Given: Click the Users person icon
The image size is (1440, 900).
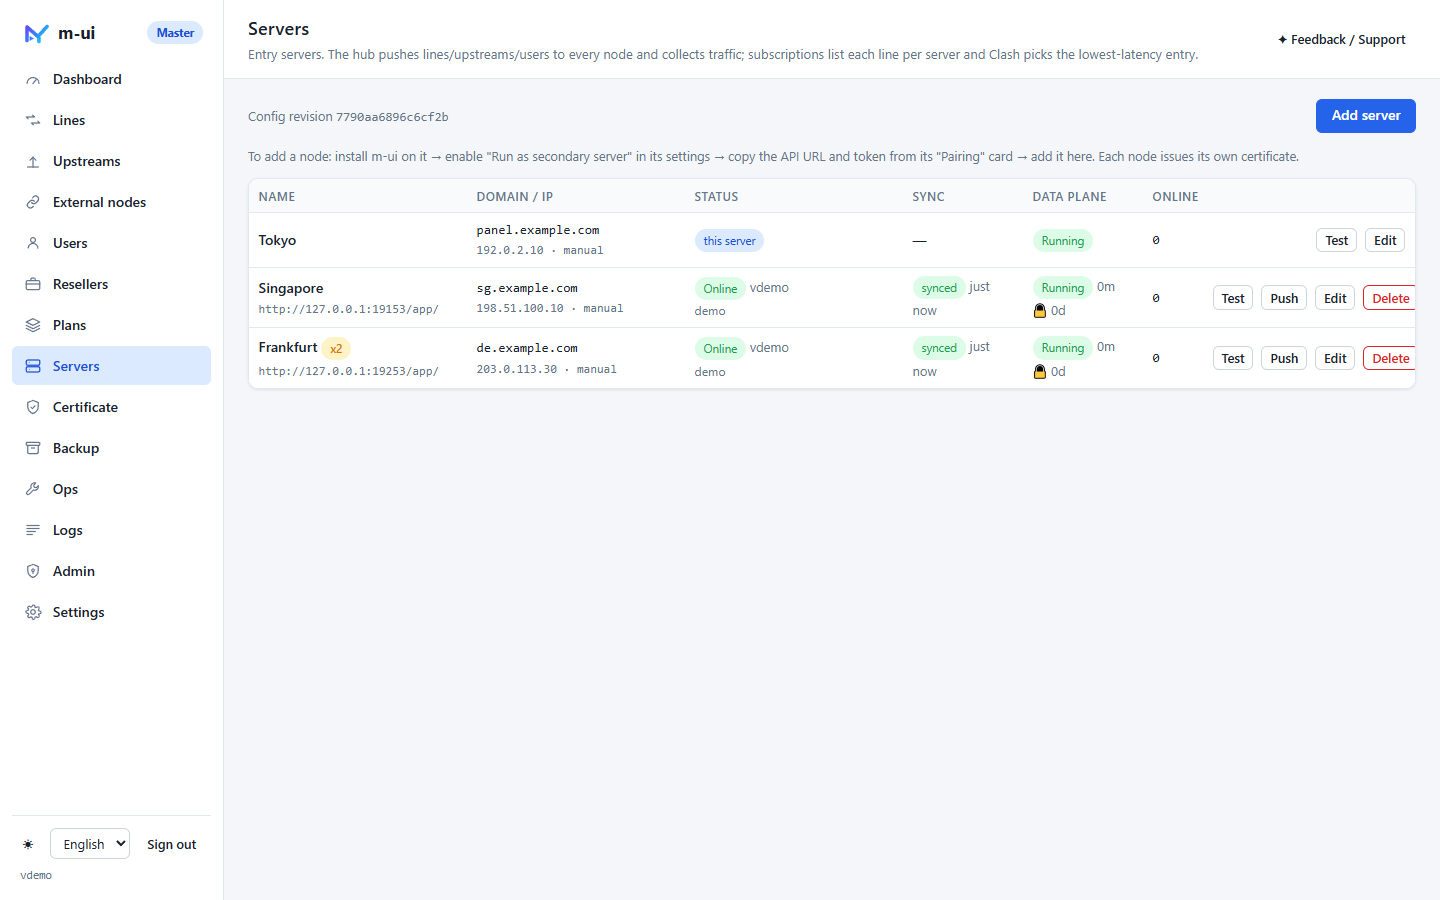Looking at the screenshot, I should (x=33, y=244).
